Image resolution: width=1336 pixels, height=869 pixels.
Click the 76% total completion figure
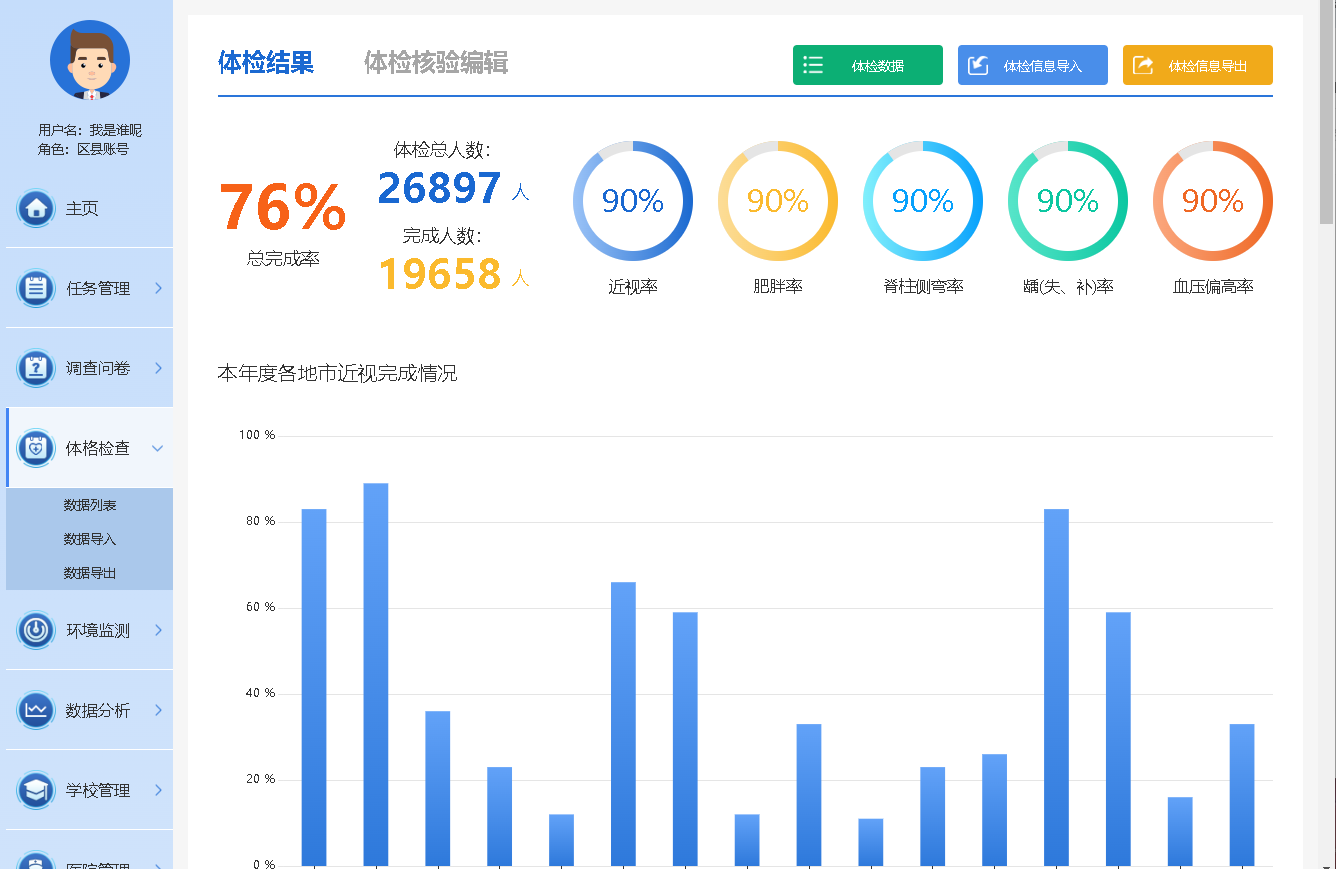(x=283, y=207)
